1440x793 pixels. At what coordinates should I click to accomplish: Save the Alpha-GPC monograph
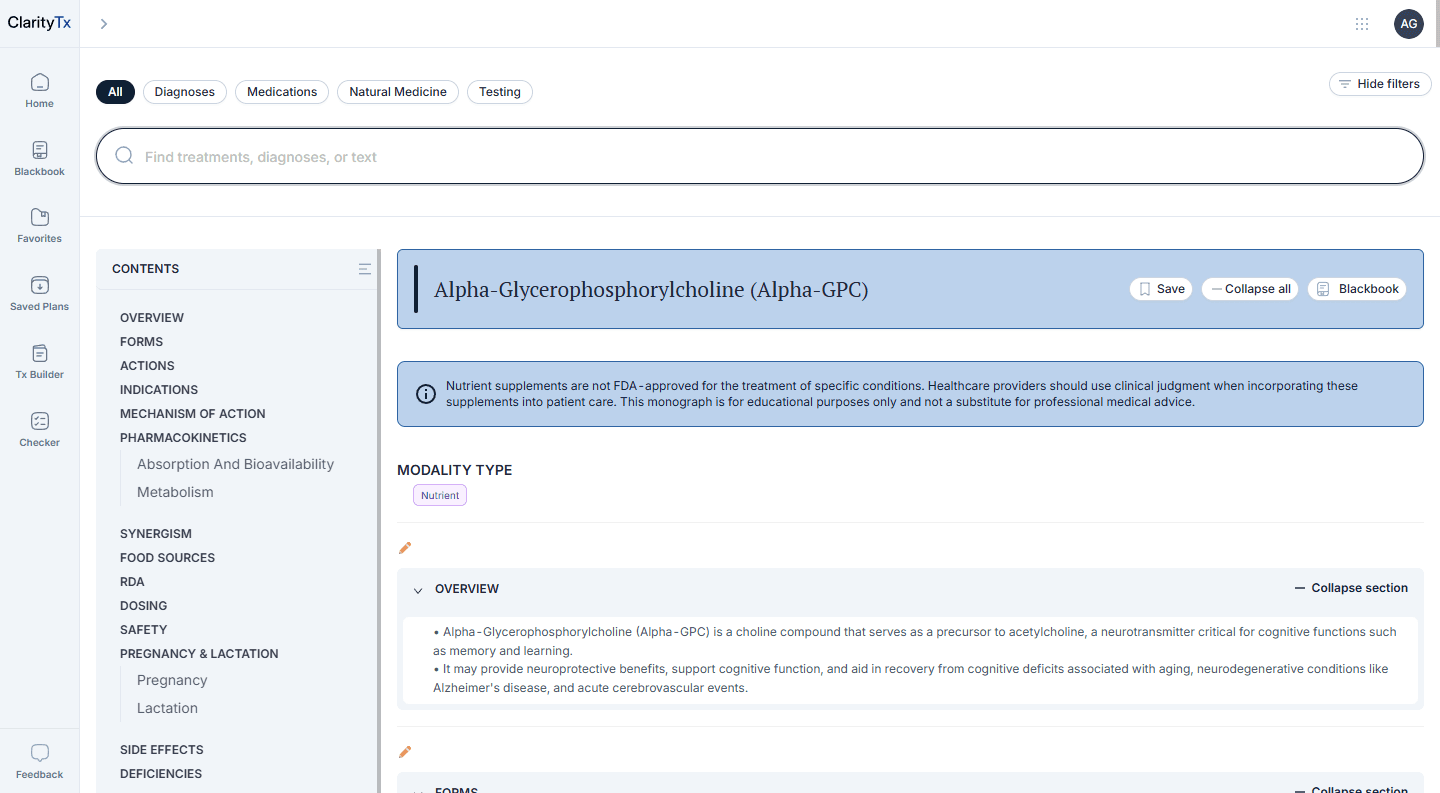tap(1161, 289)
